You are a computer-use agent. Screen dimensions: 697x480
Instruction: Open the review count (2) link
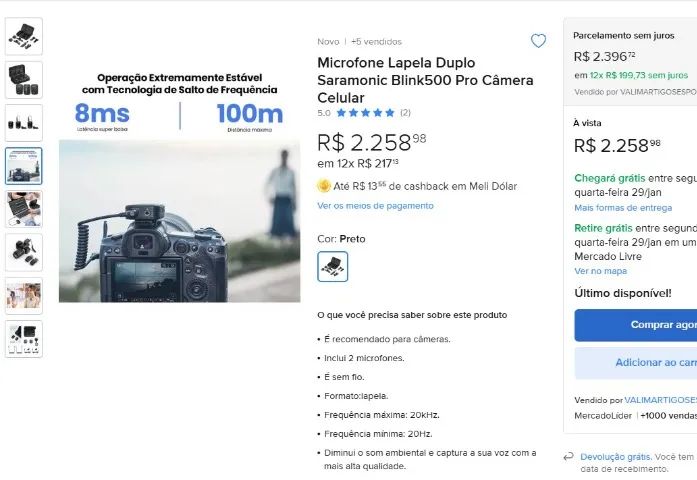[405, 112]
